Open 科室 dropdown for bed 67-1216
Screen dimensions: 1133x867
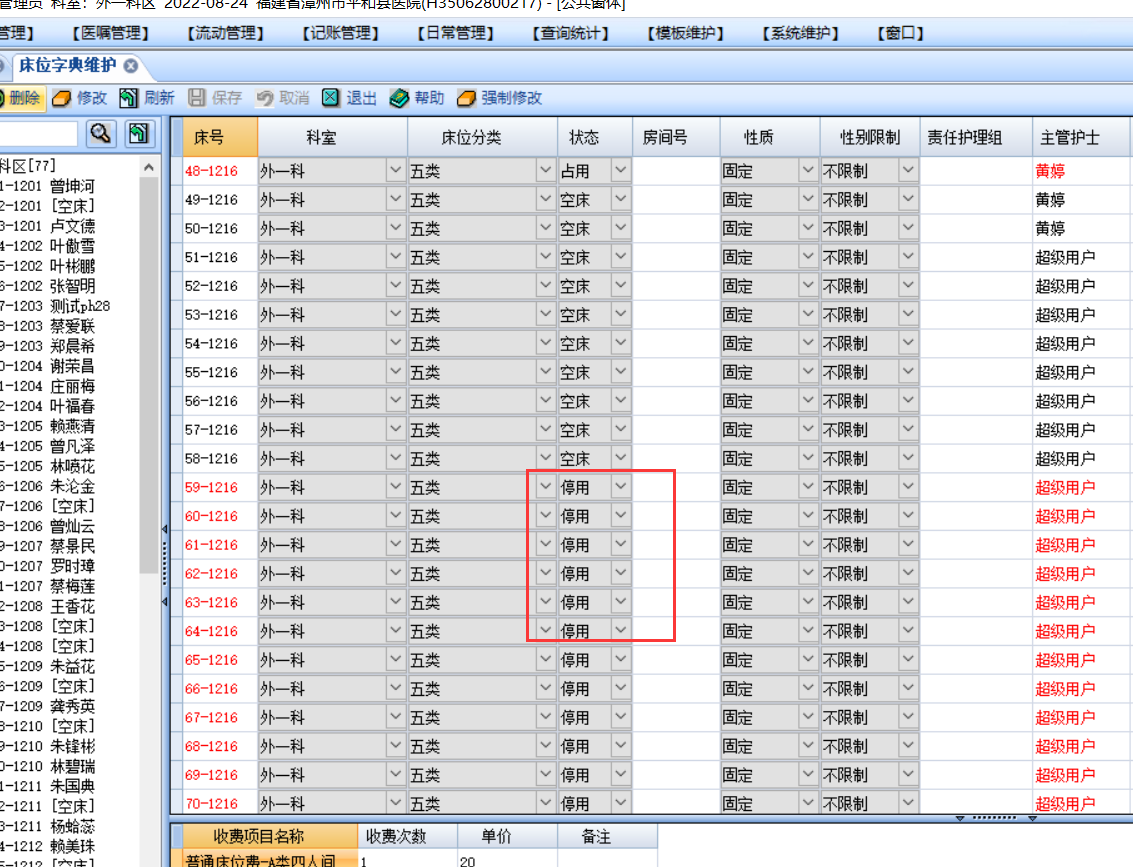click(395, 717)
